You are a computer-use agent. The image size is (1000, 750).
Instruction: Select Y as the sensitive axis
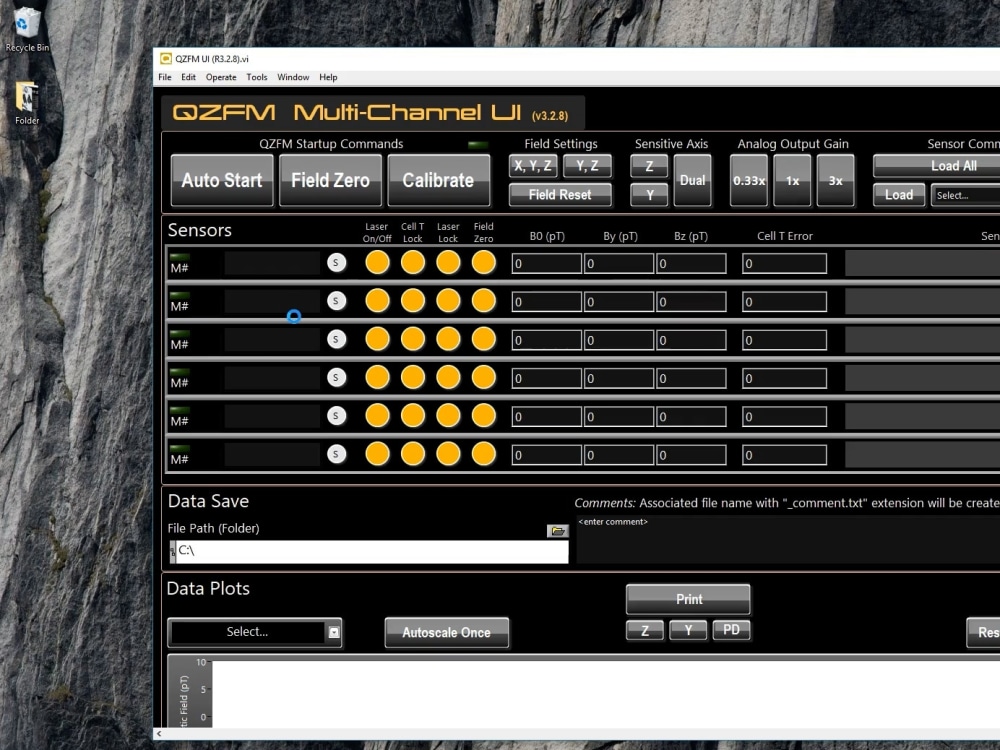[x=649, y=195]
